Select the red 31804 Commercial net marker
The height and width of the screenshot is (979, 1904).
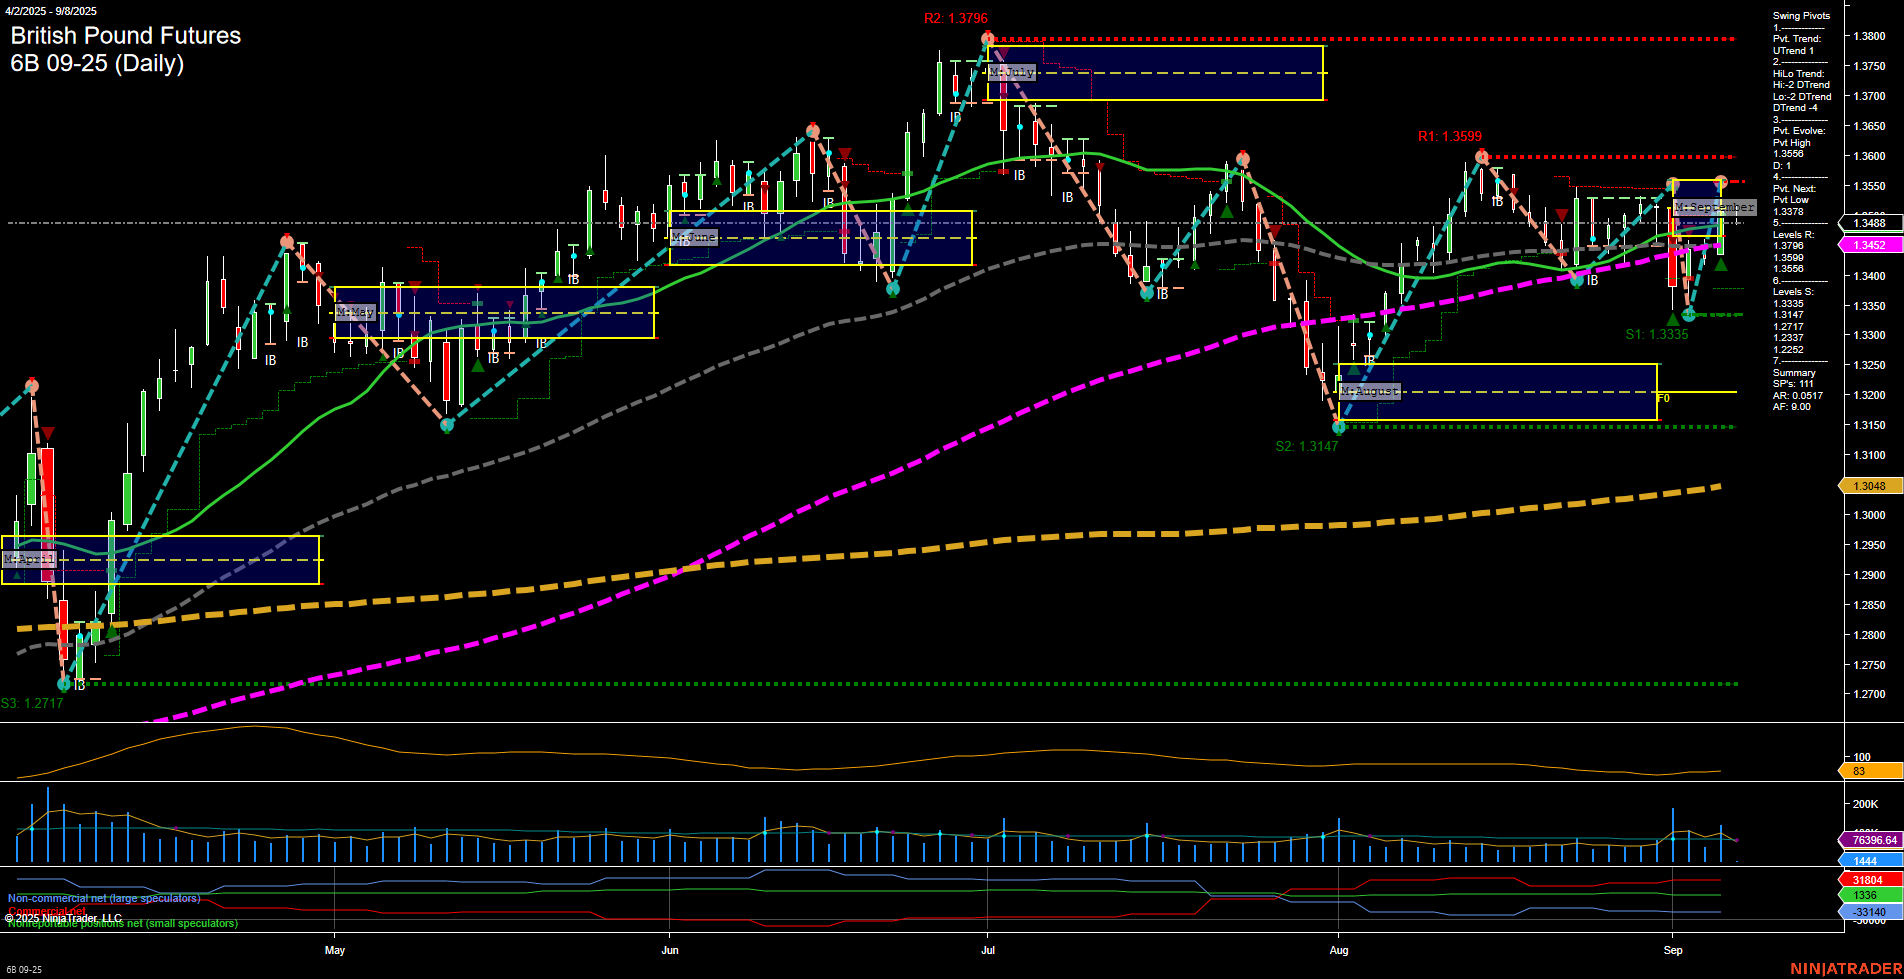point(1866,878)
